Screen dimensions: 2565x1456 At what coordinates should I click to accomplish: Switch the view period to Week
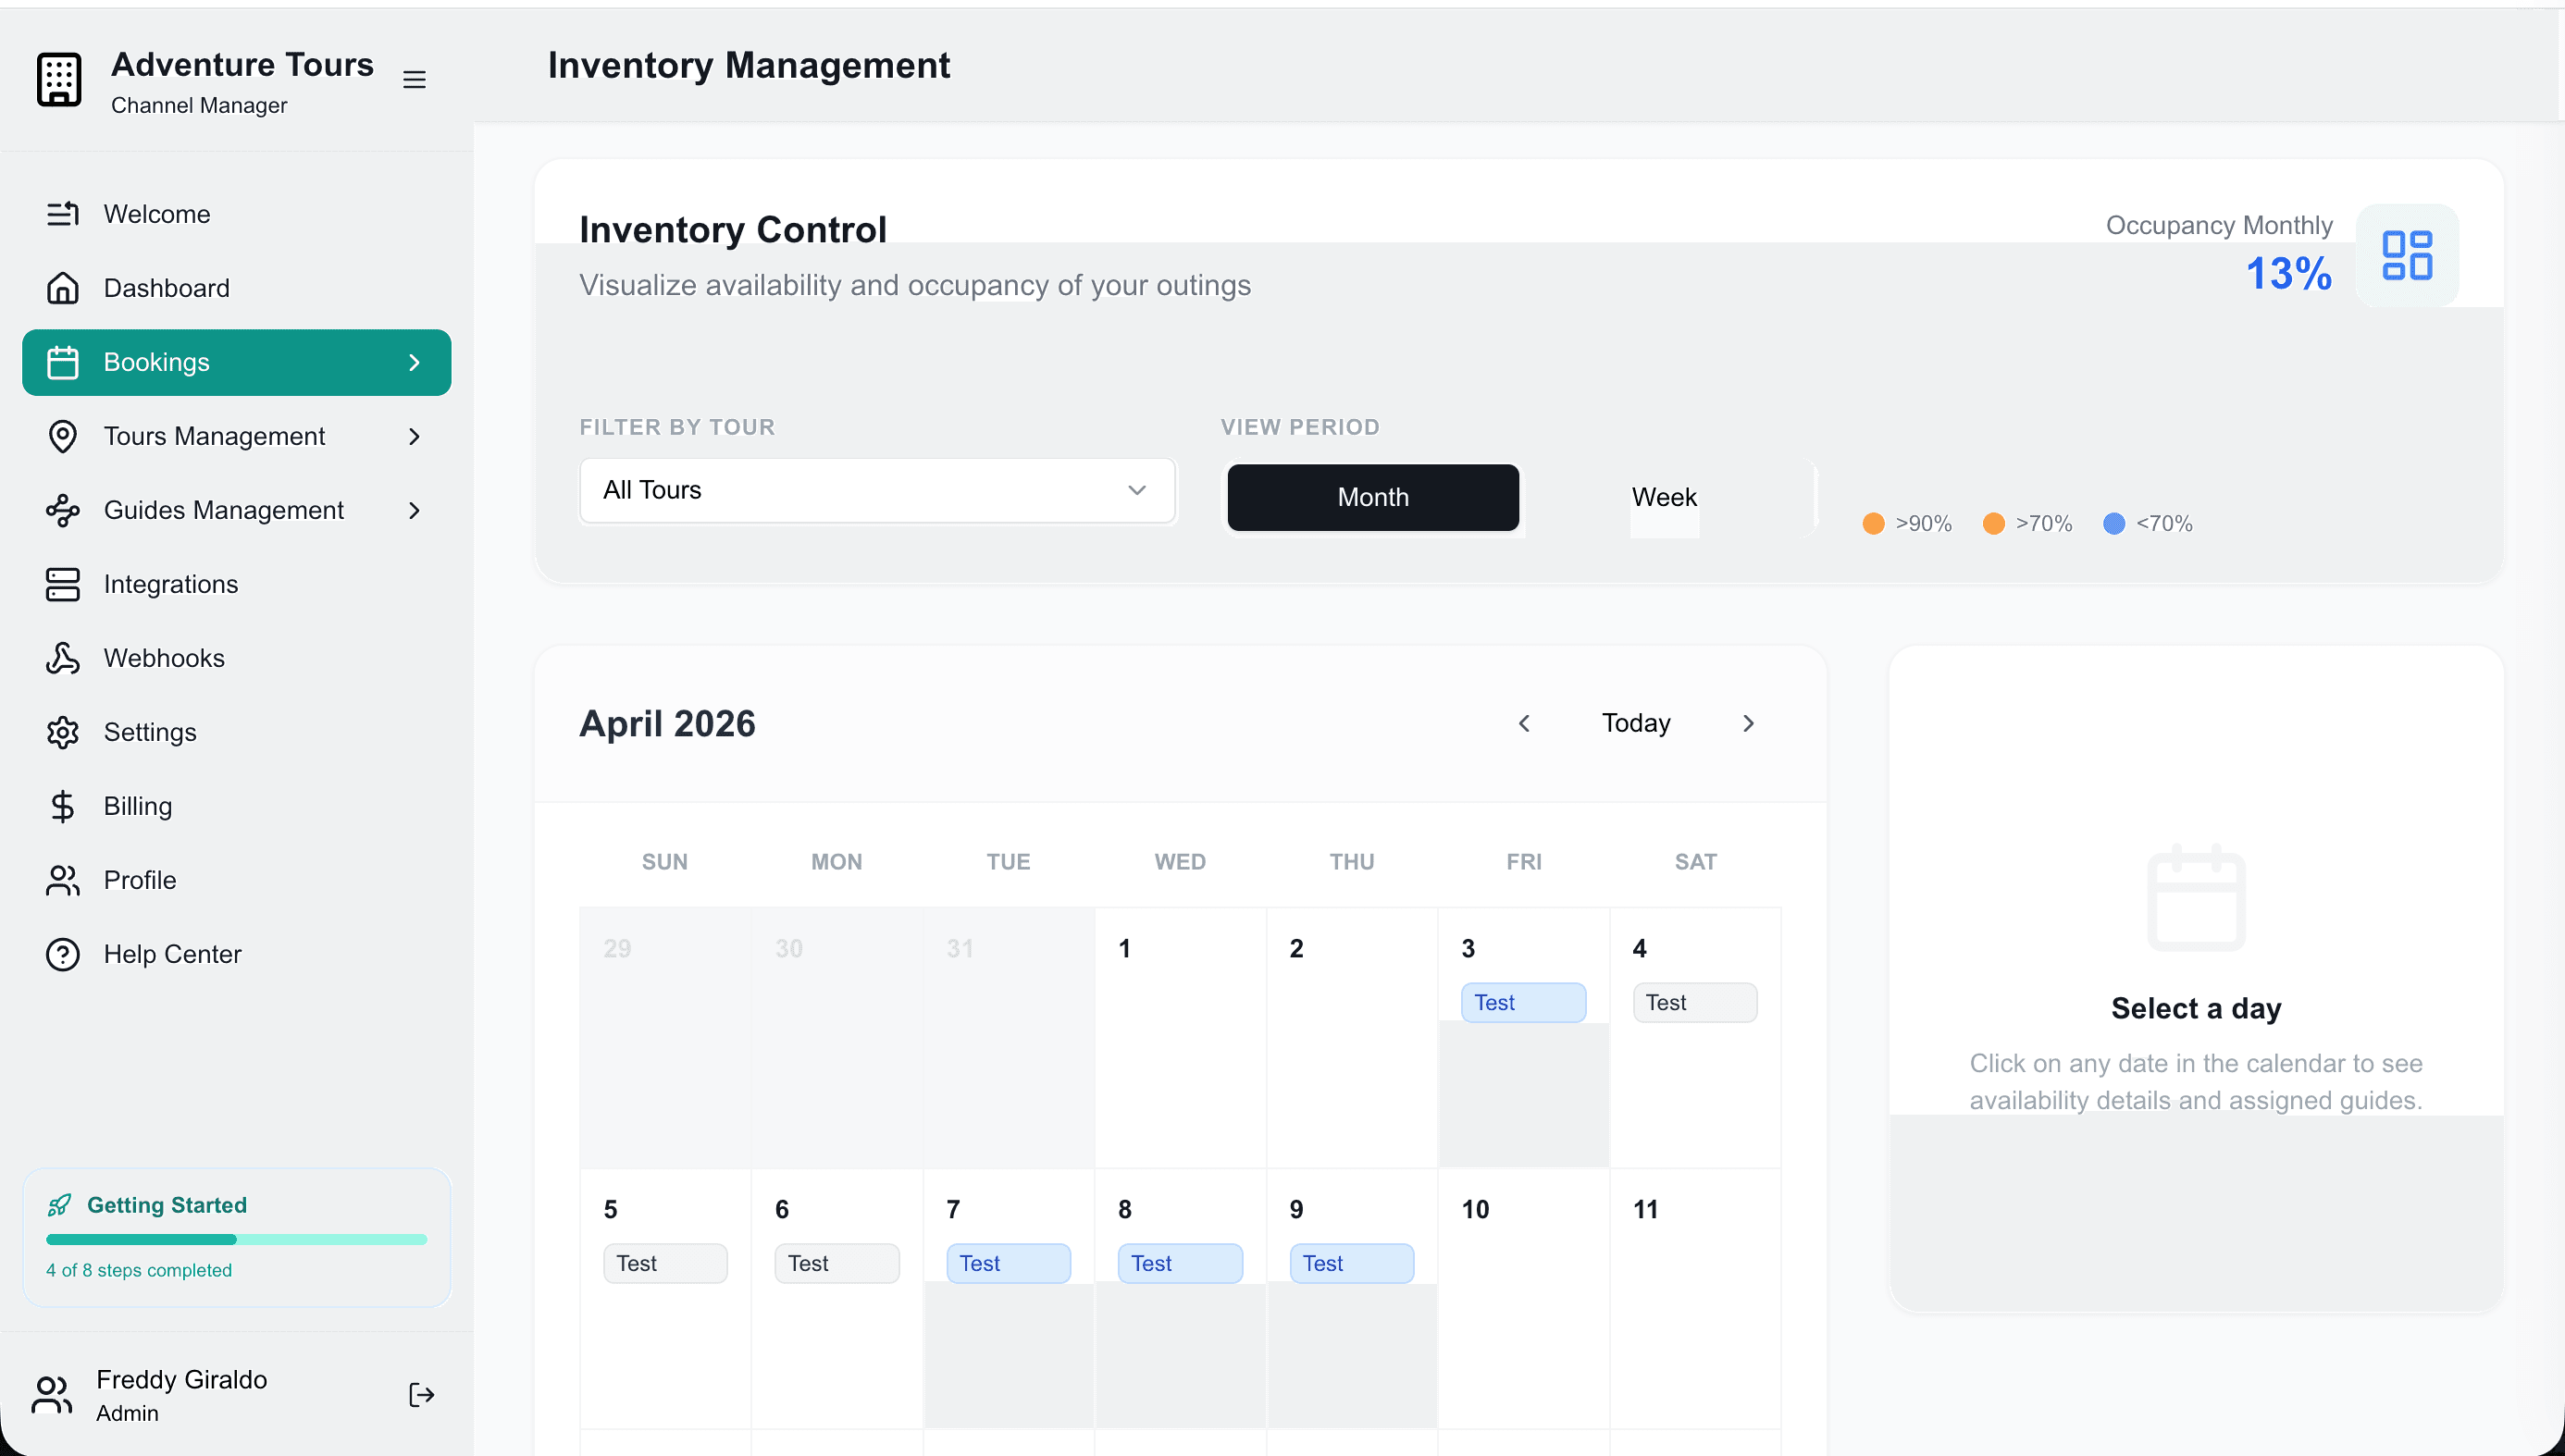coord(1664,497)
